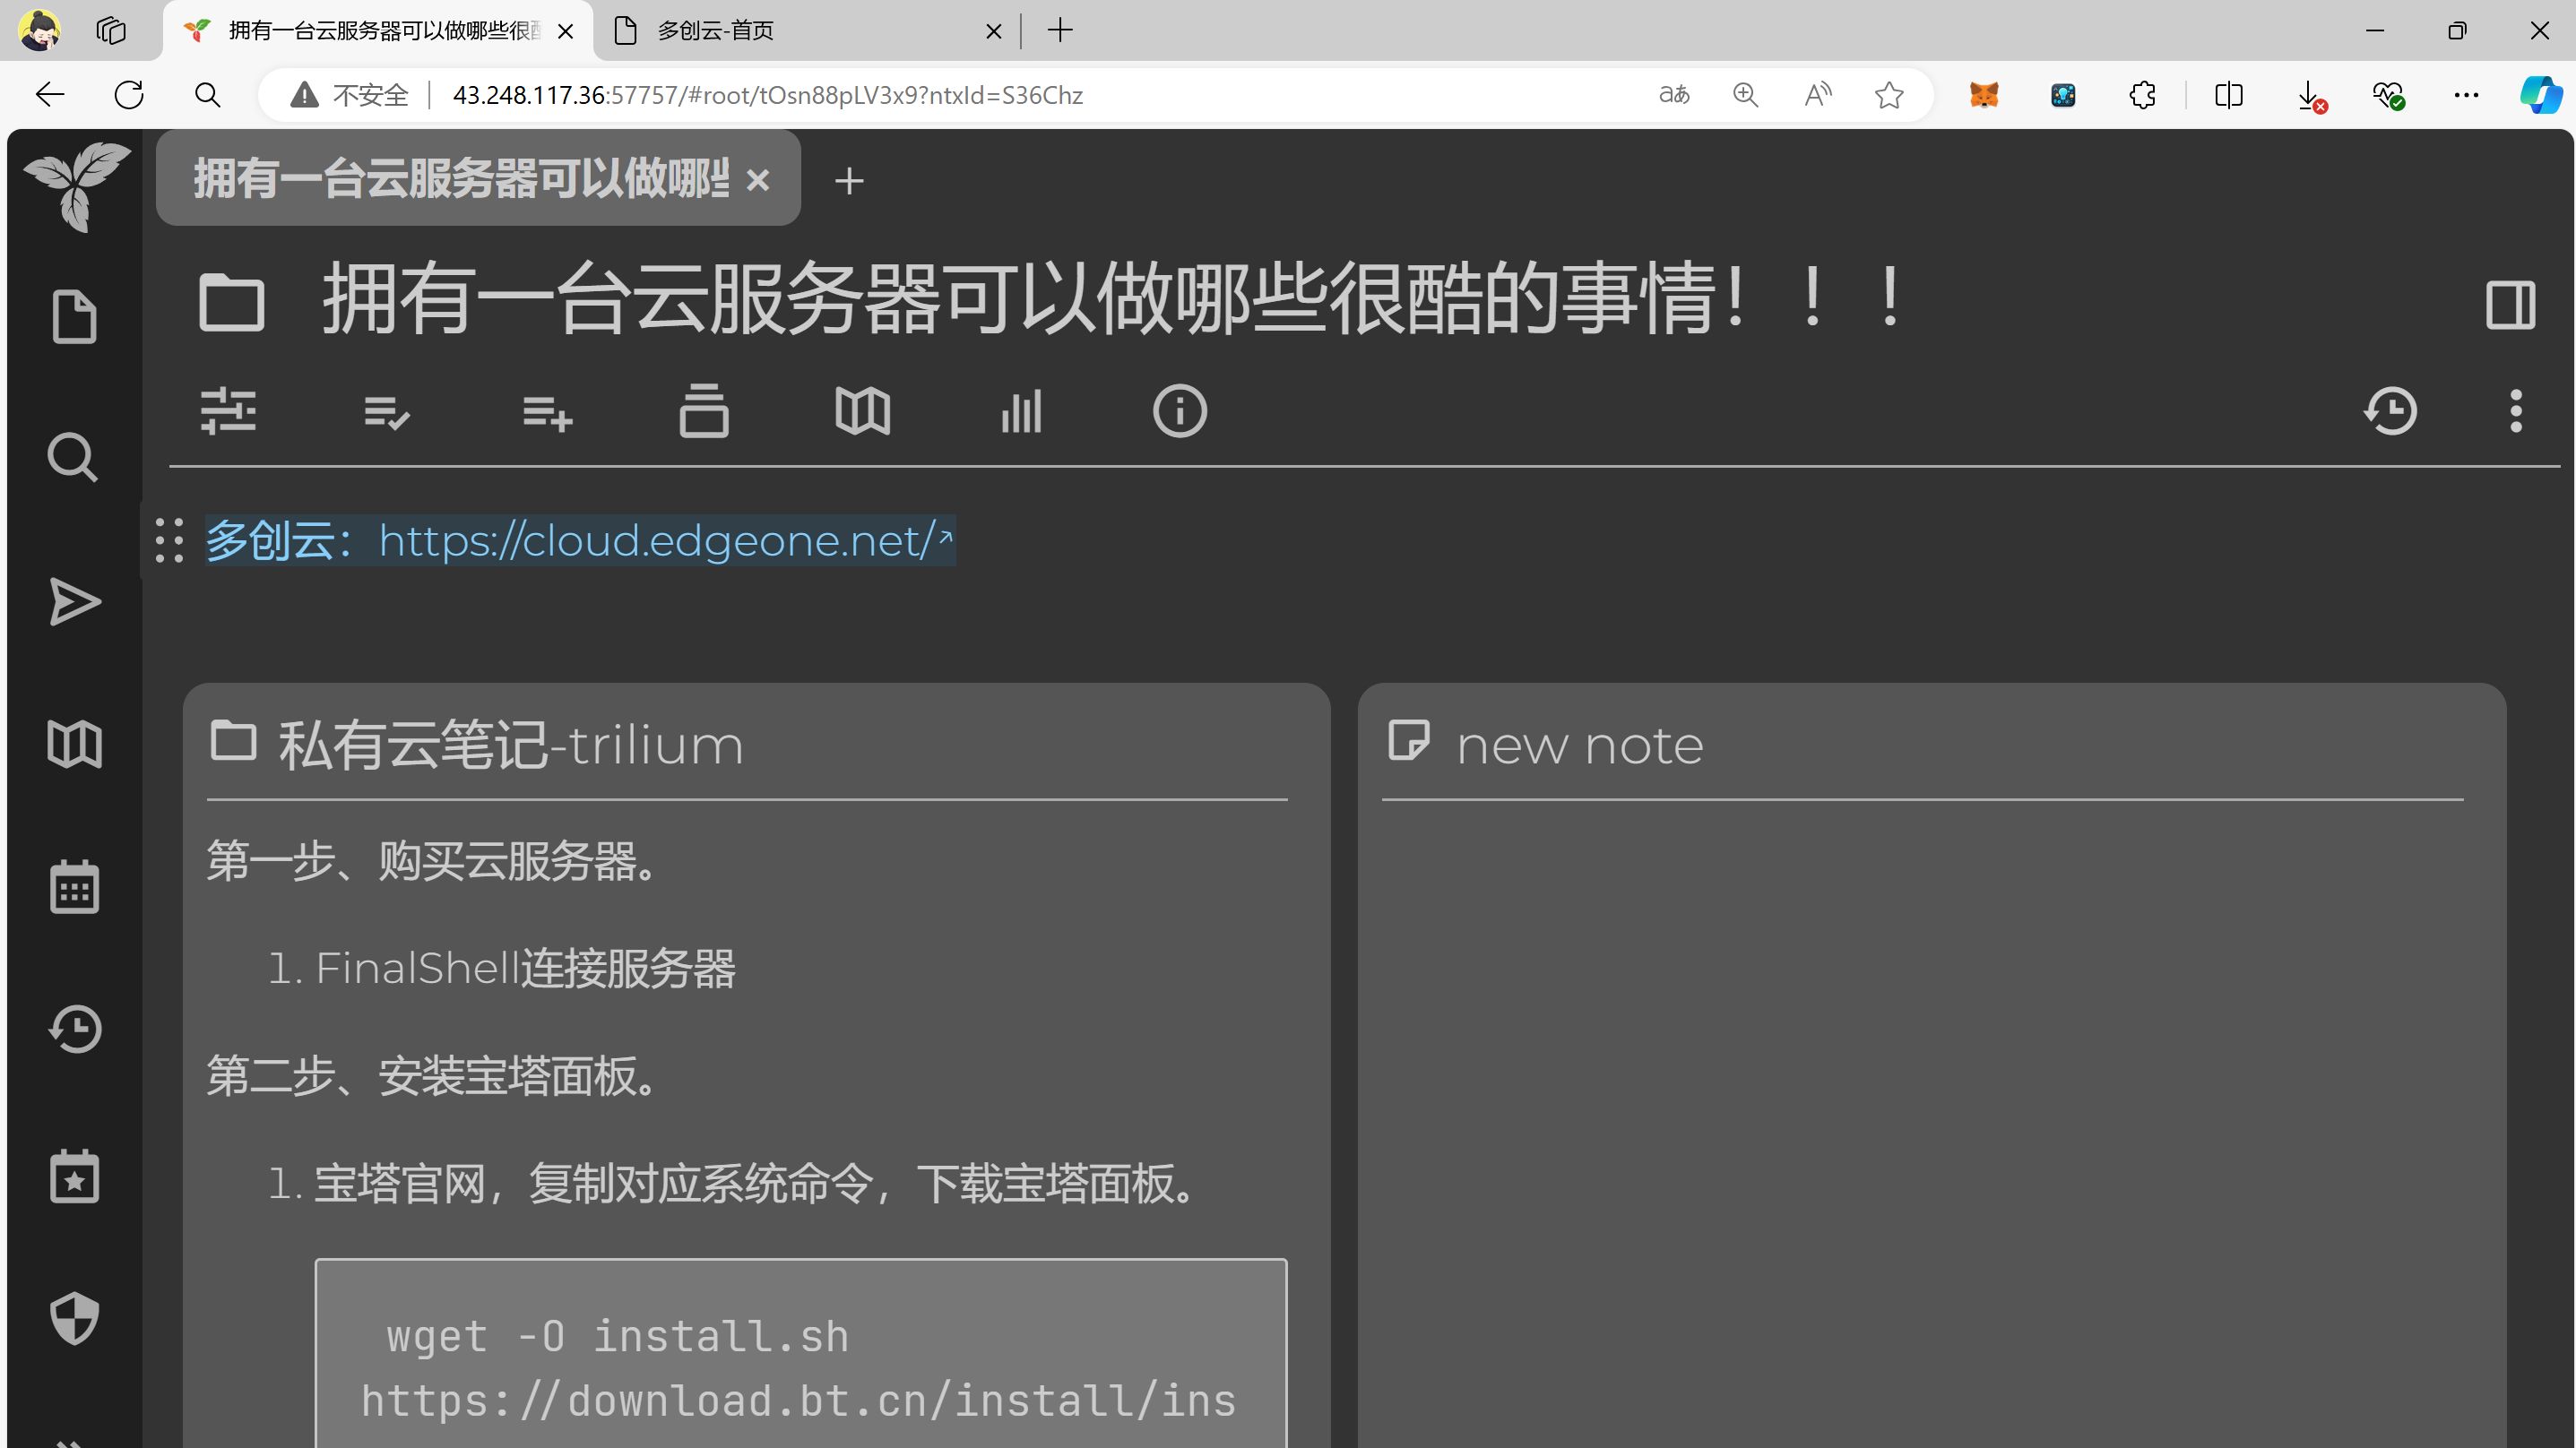
Task: Open Note Paths ribbon tab
Action: [704, 410]
